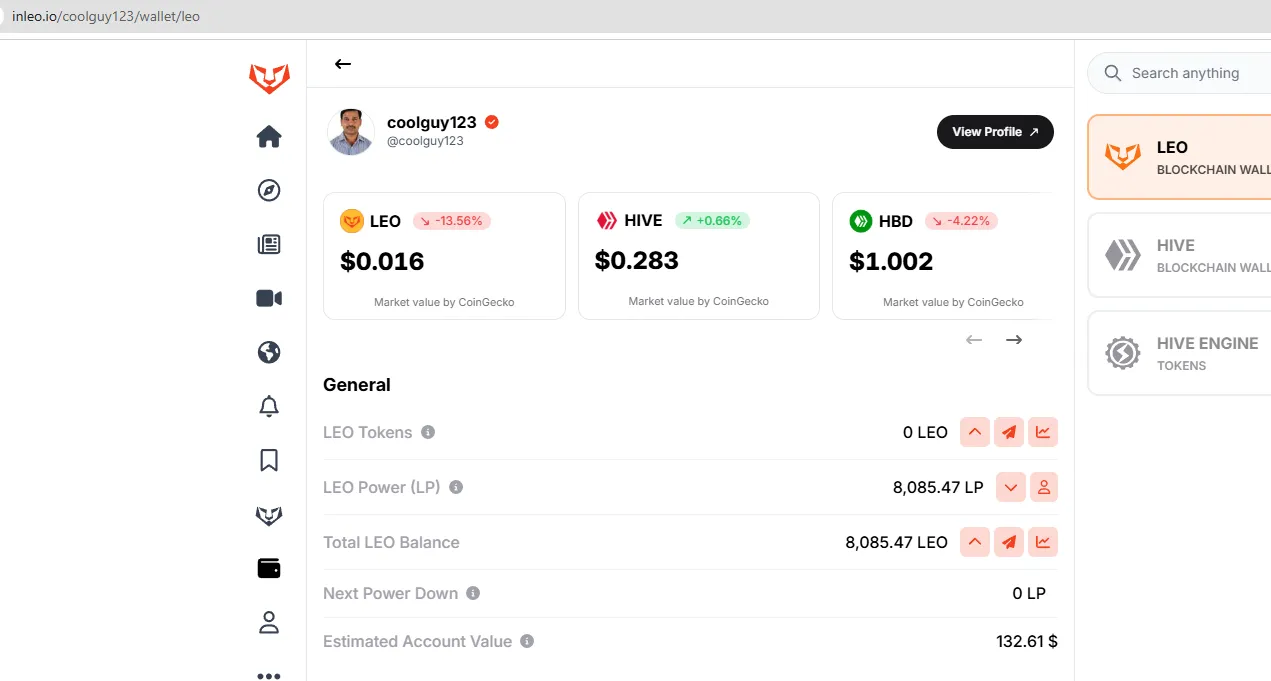Go back using the left arrow

click(x=343, y=64)
